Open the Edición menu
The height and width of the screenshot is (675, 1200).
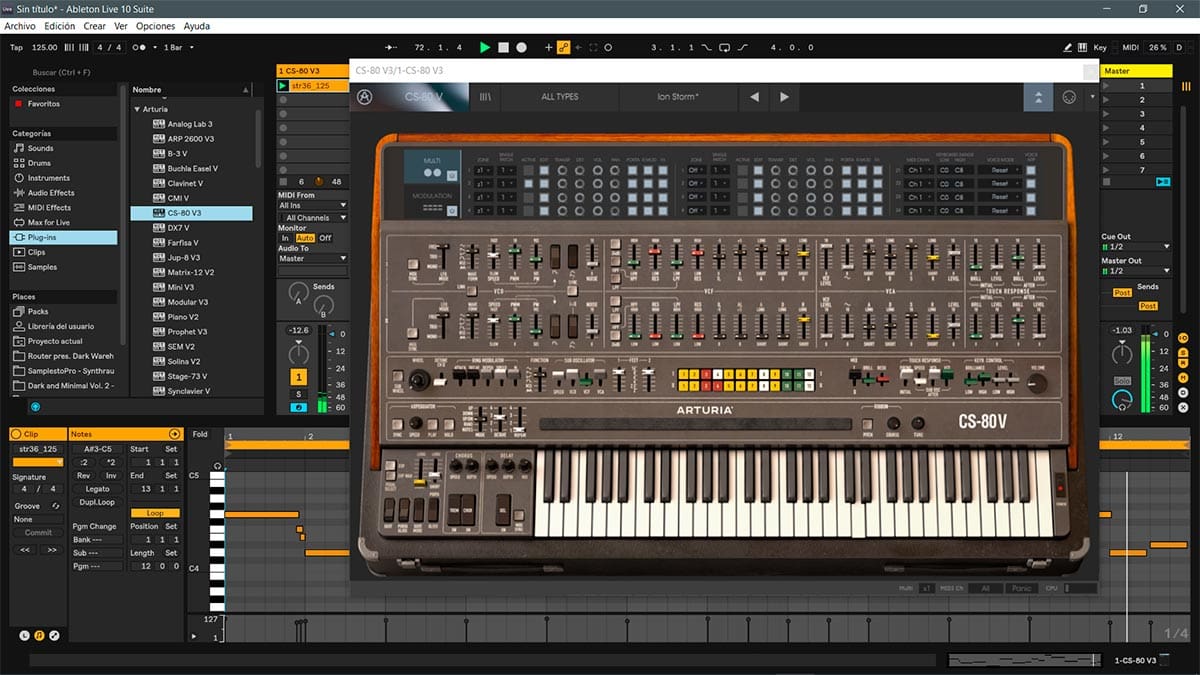60,26
